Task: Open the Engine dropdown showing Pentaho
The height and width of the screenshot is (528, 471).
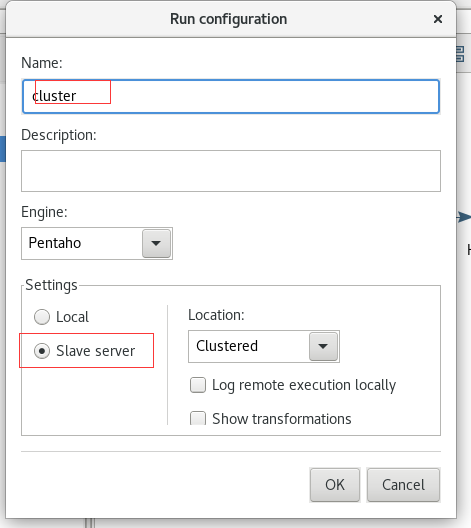Action: pos(97,243)
